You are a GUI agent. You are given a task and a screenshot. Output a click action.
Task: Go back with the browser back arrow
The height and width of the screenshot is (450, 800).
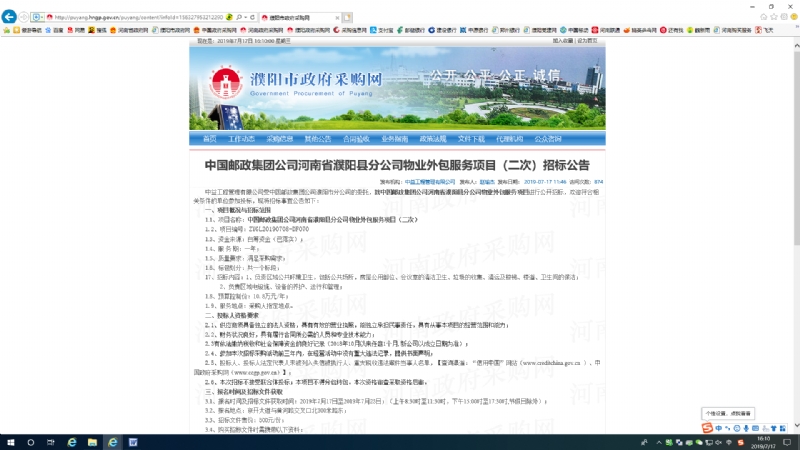pos(9,17)
